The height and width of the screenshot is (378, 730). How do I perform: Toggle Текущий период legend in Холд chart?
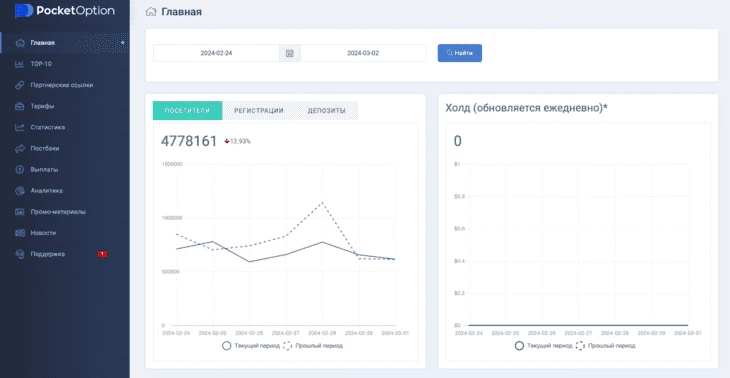coord(543,346)
